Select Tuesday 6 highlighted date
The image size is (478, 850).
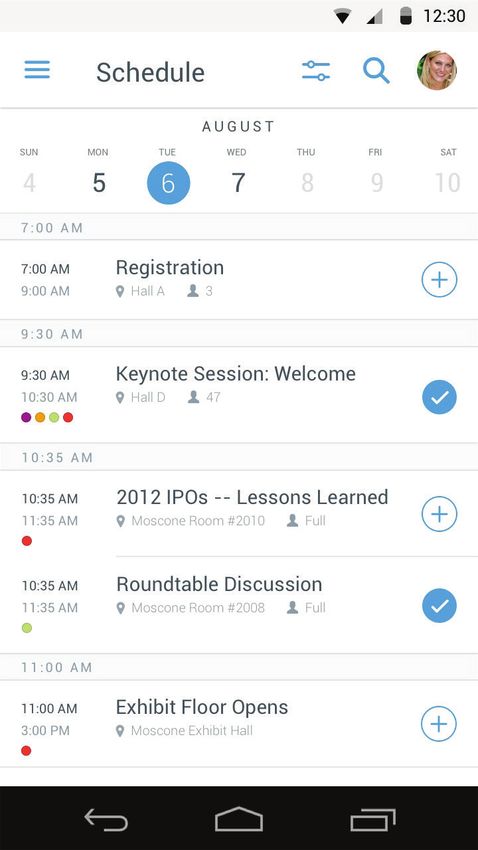coord(169,183)
